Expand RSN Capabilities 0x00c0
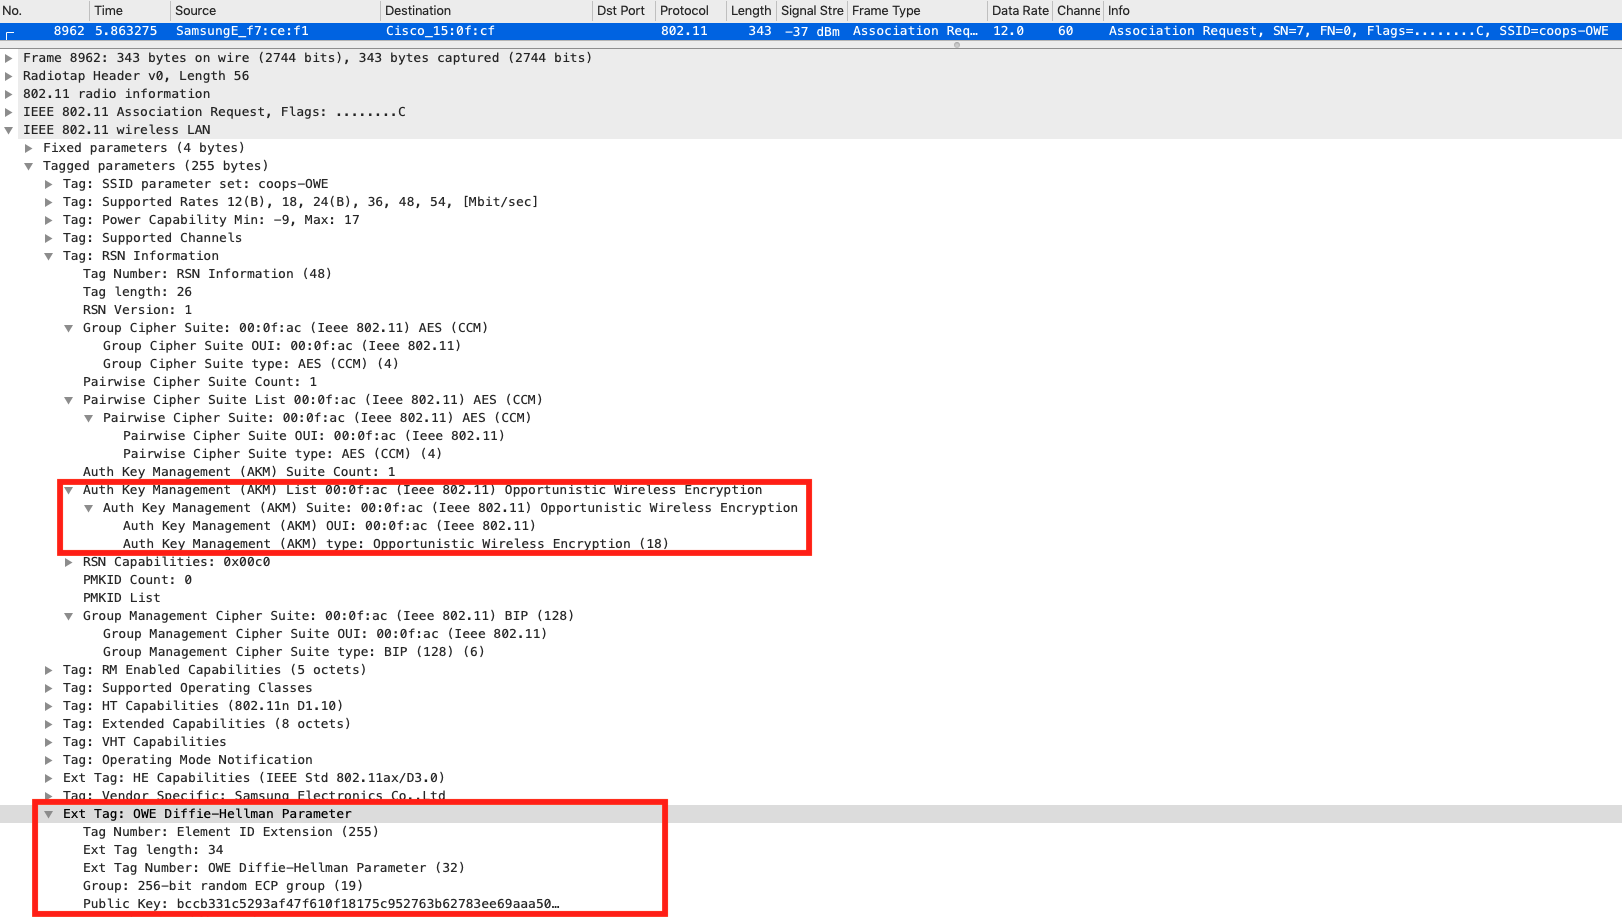 coord(69,562)
